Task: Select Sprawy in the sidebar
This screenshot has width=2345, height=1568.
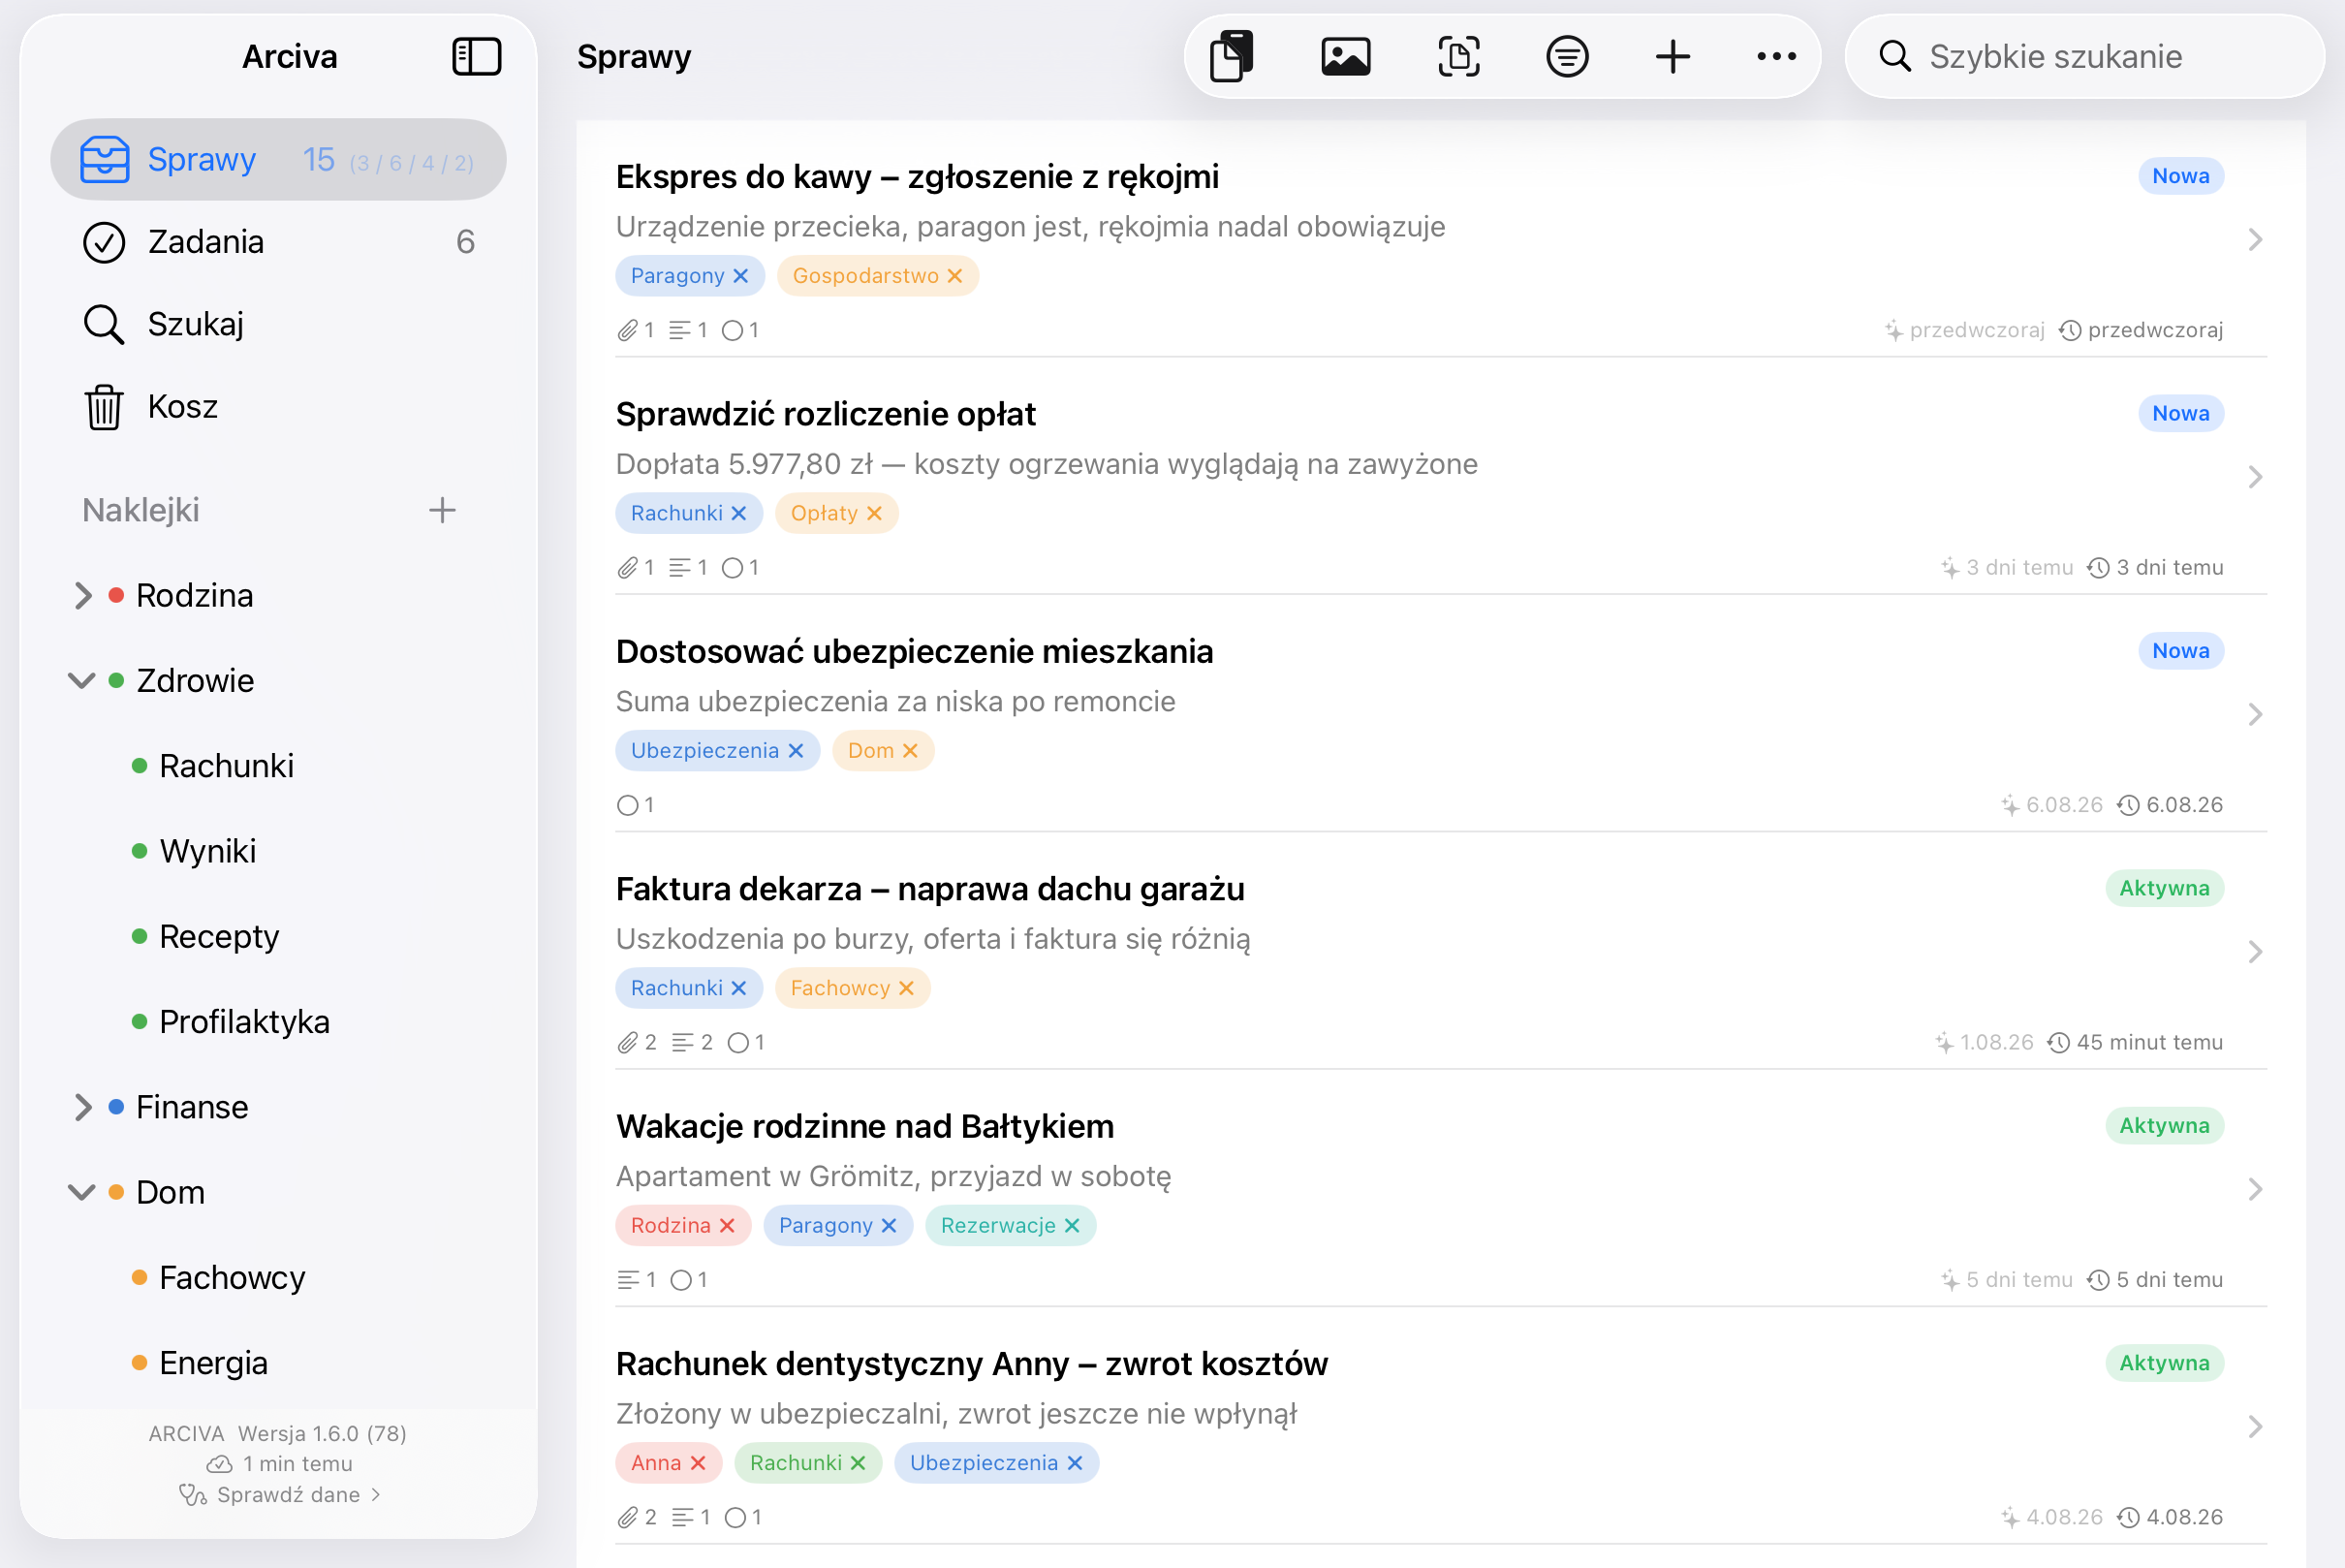Action: (278, 160)
